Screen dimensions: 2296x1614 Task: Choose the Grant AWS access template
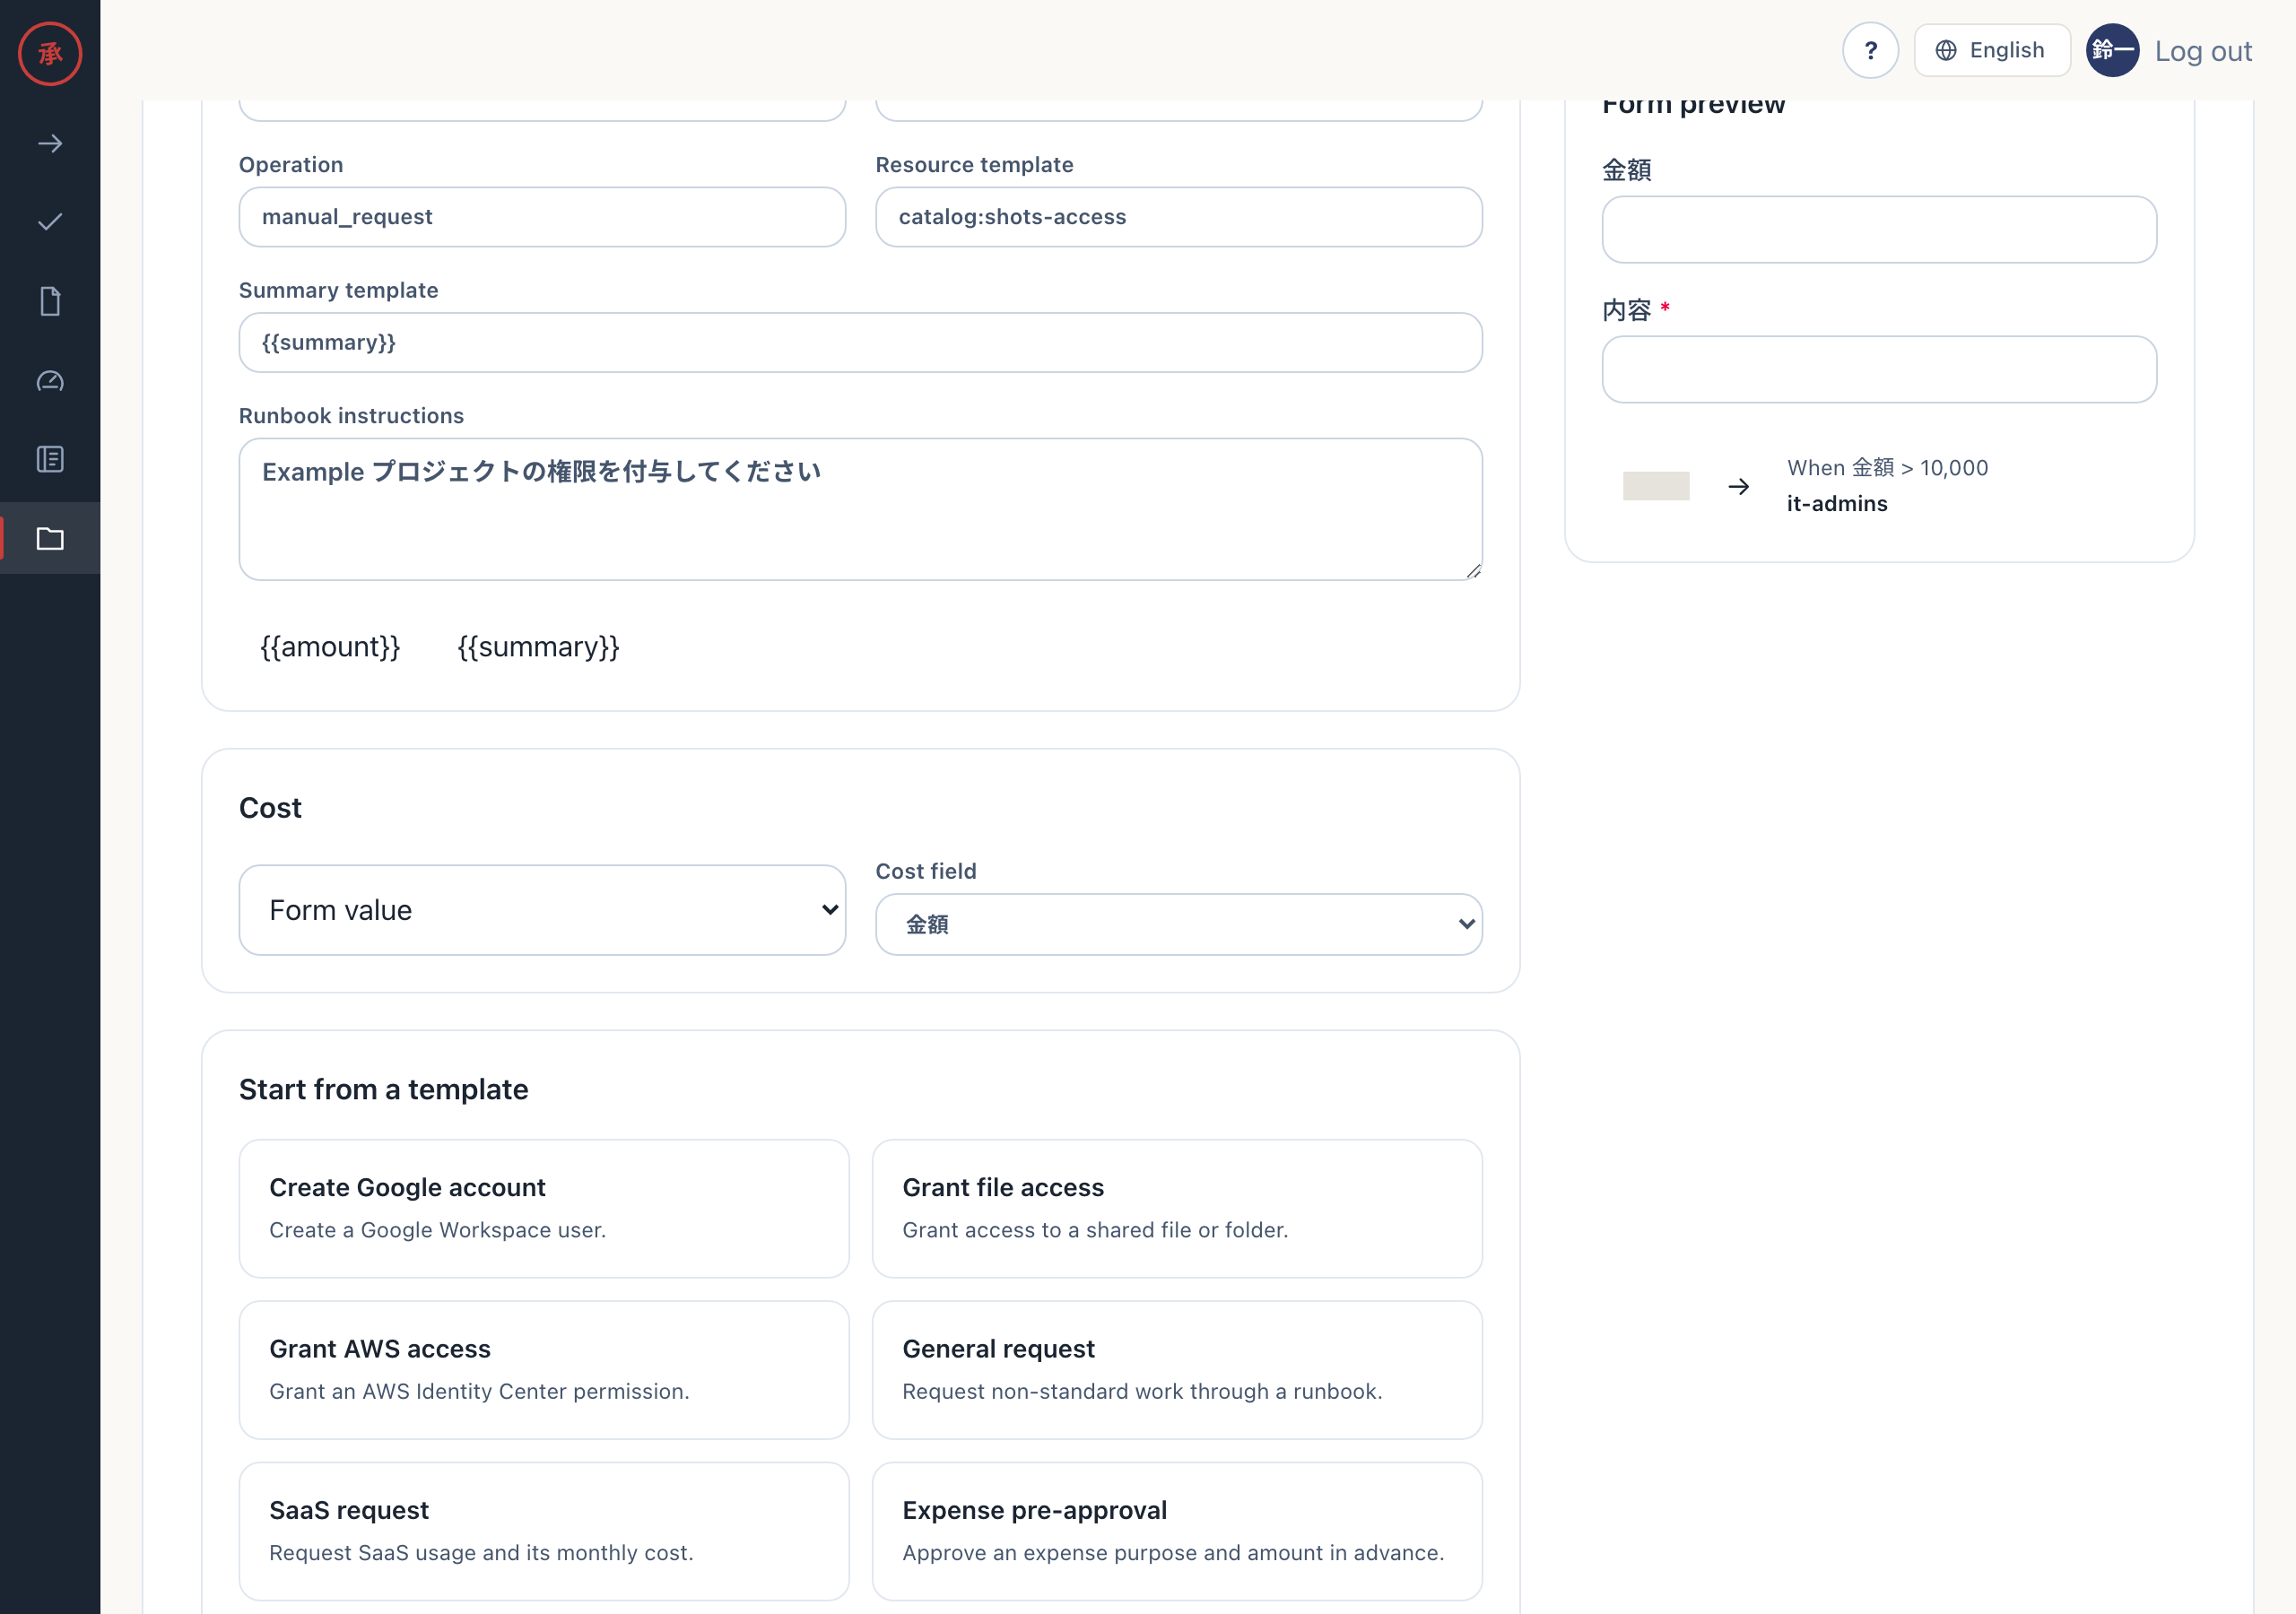[544, 1370]
